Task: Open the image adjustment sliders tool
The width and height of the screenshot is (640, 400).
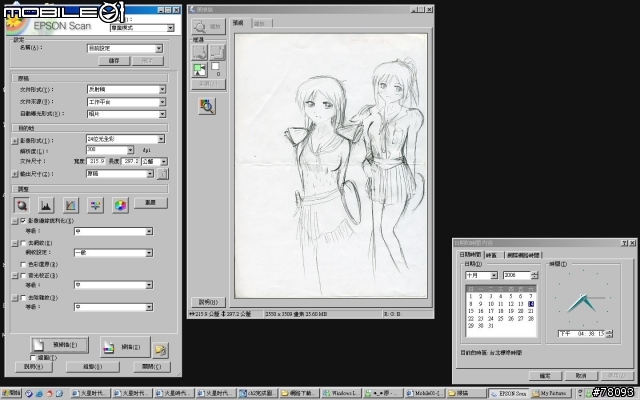Action: point(95,205)
